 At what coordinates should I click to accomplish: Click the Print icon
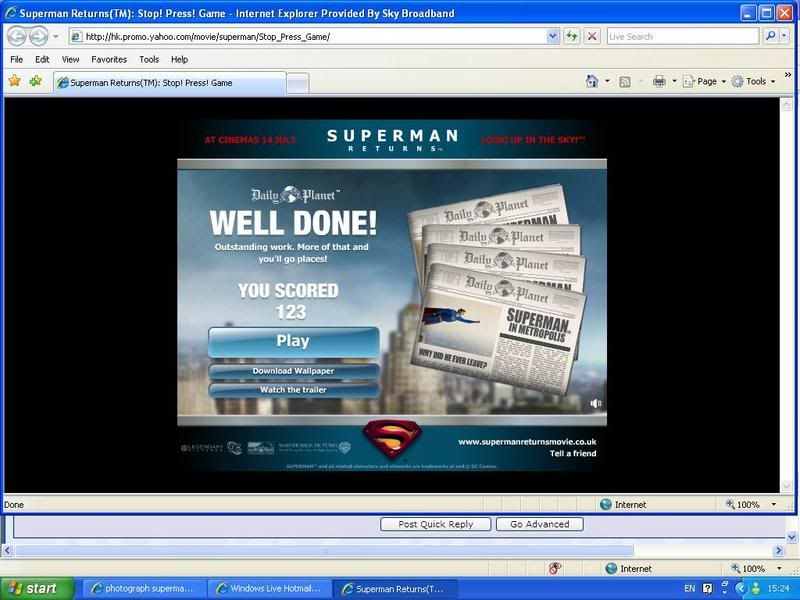659,81
